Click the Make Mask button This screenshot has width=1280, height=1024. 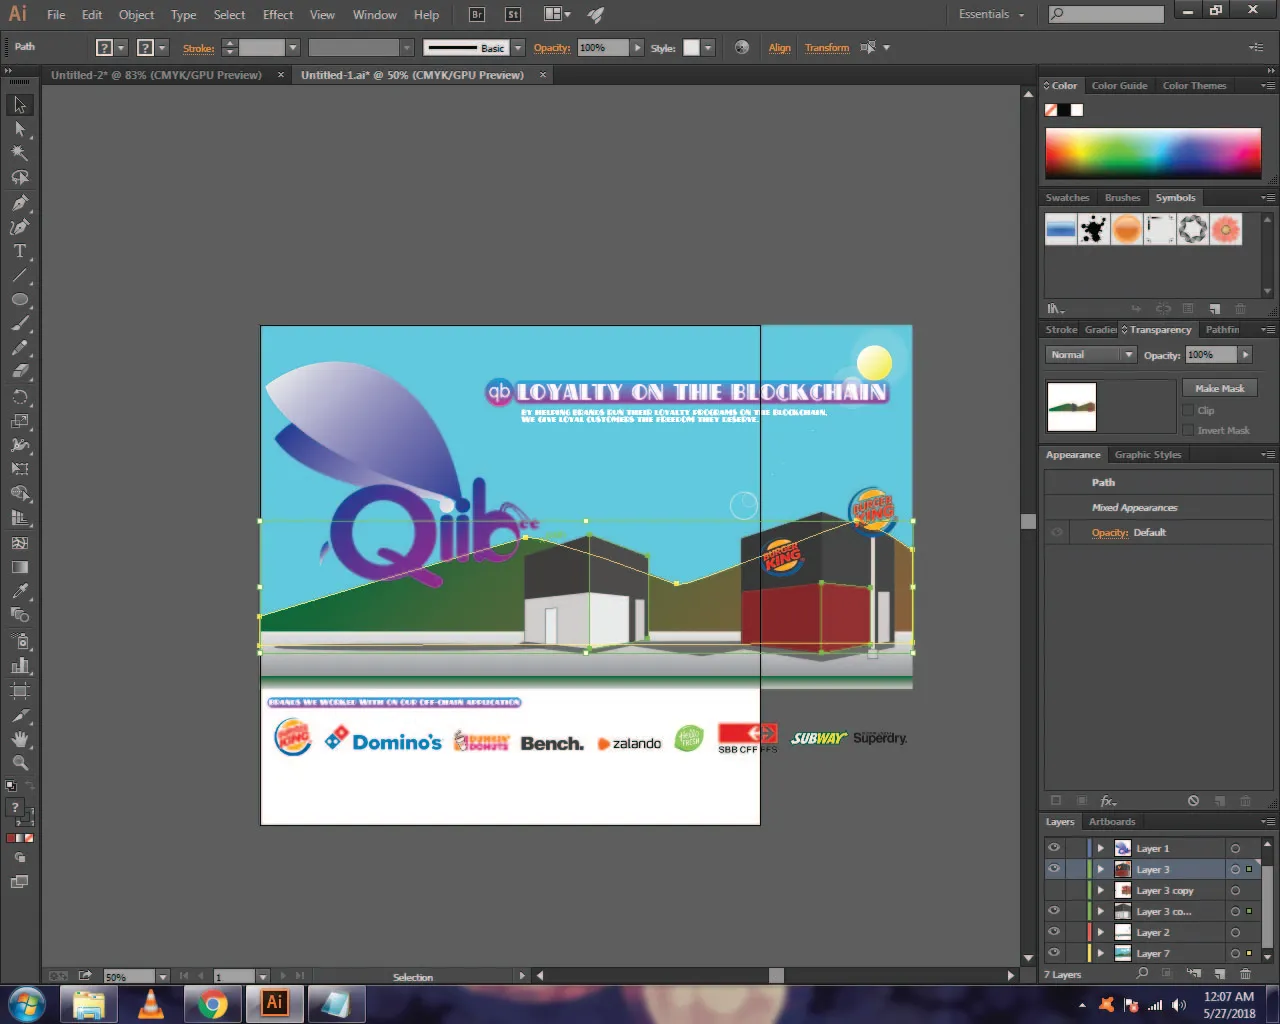[1219, 388]
